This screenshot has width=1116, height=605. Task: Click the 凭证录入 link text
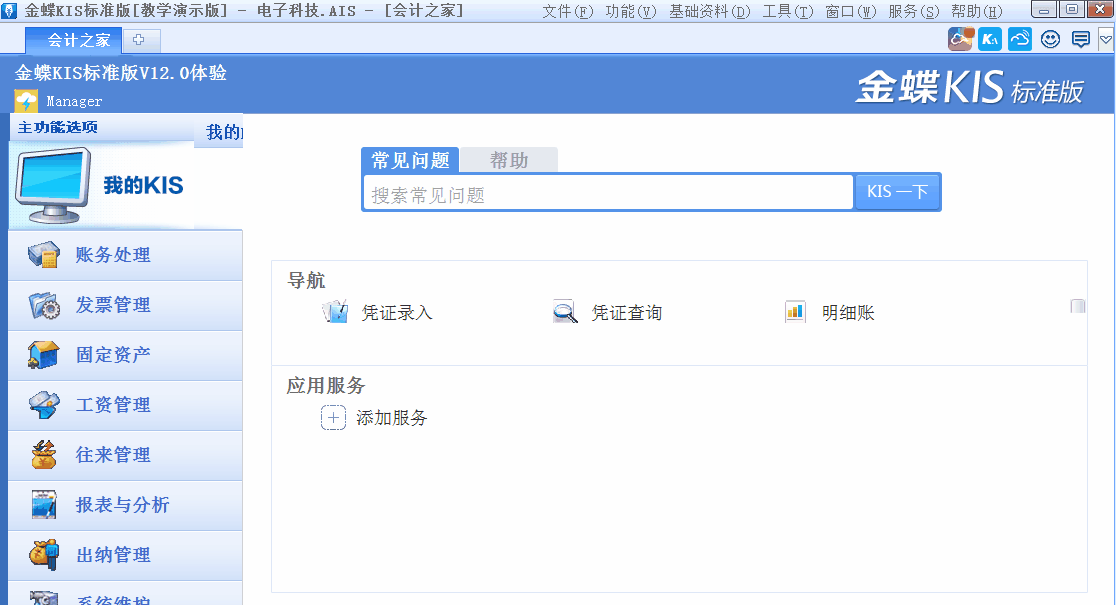(x=396, y=312)
